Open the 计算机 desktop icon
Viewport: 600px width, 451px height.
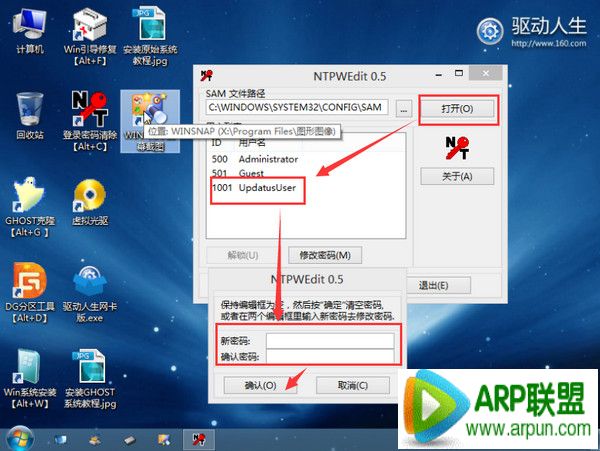pos(30,32)
